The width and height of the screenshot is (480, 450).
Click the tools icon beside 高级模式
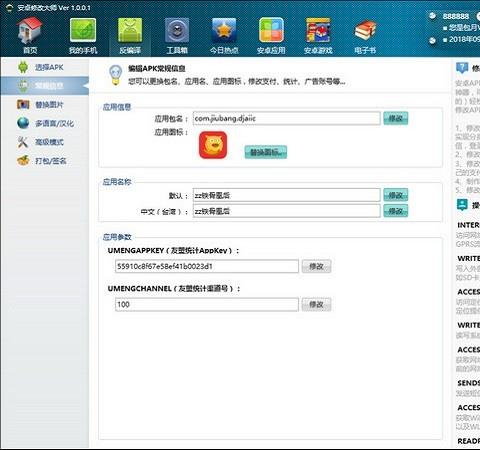tap(23, 142)
